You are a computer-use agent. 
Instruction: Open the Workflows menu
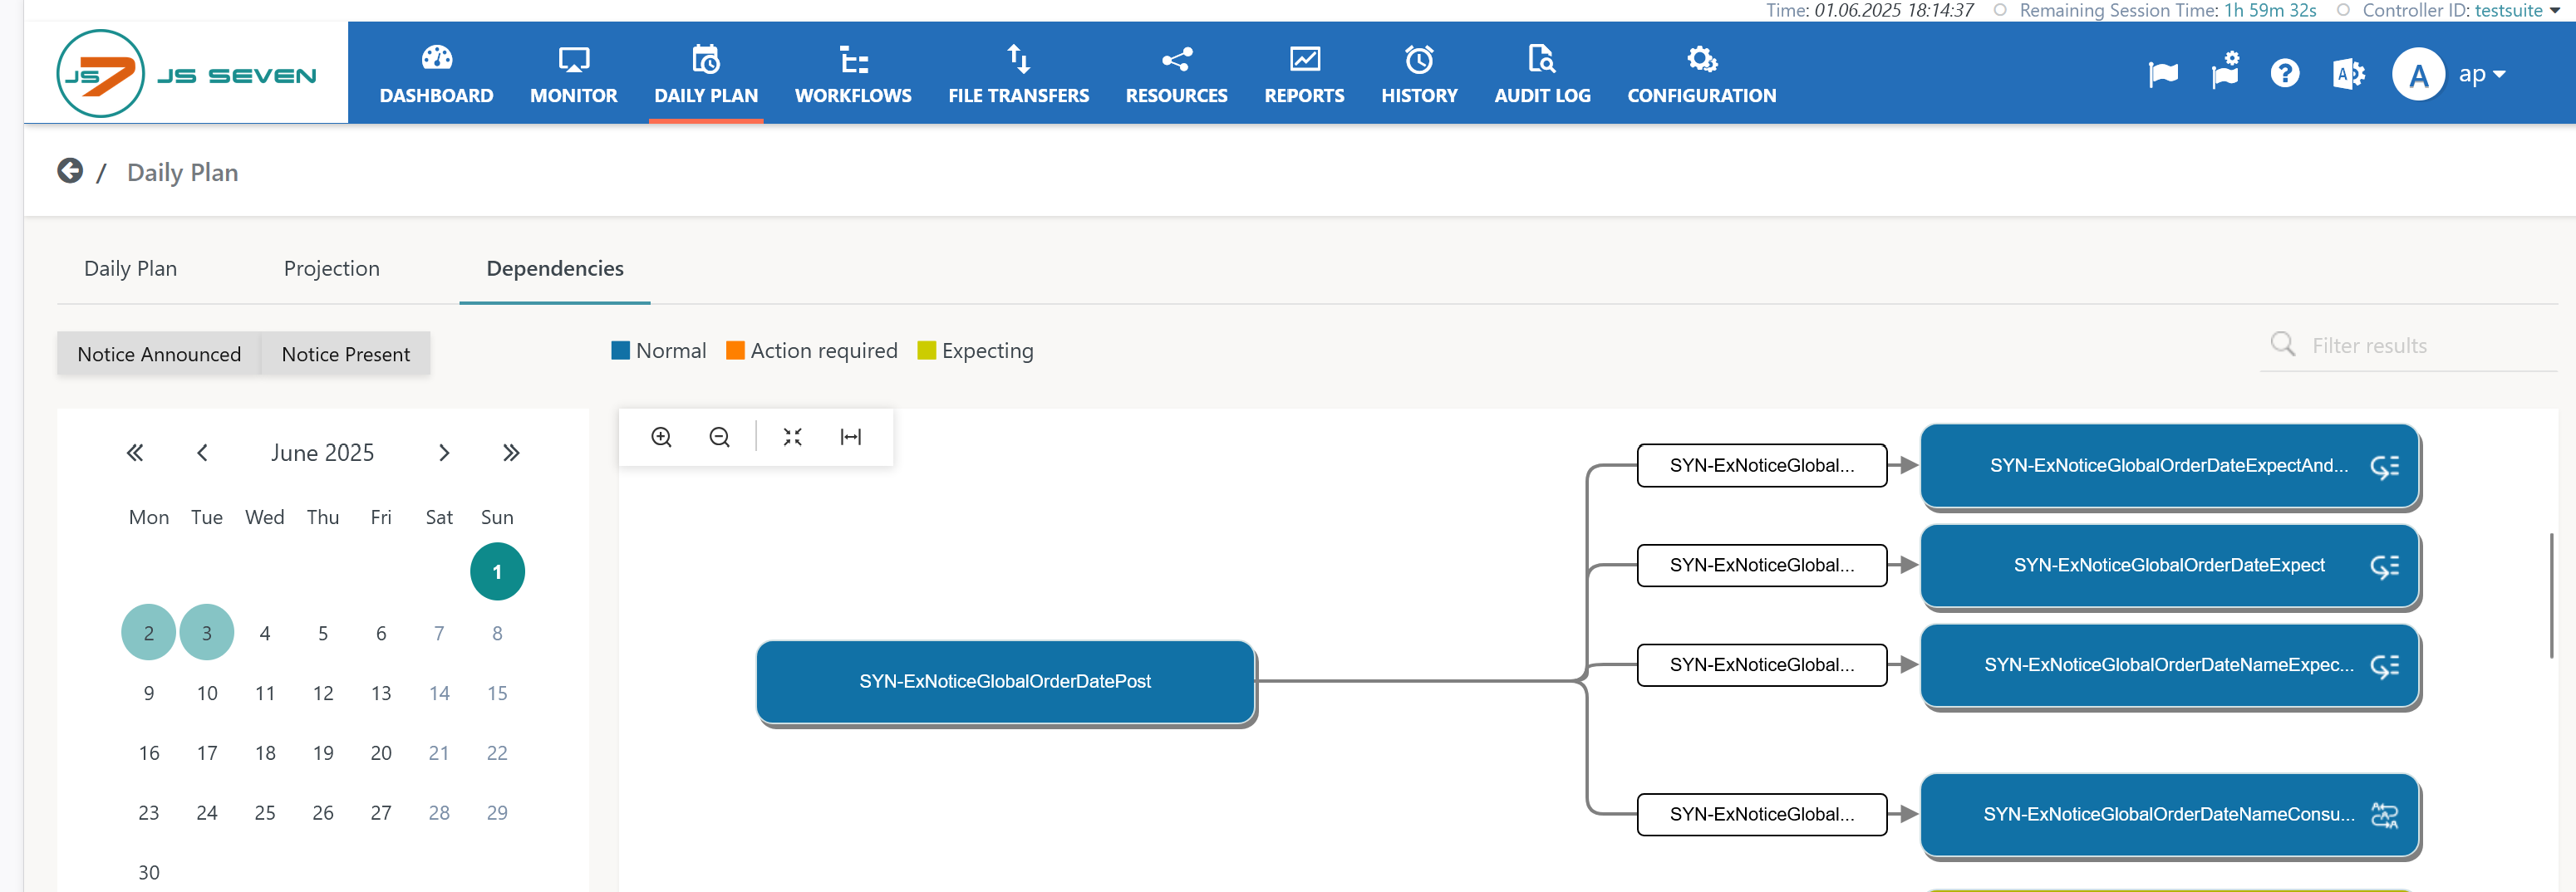(853, 74)
